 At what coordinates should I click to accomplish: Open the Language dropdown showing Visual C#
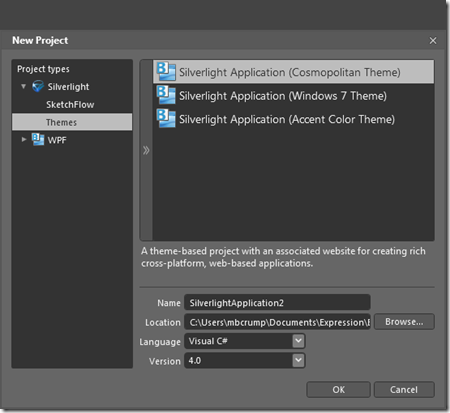tap(298, 341)
